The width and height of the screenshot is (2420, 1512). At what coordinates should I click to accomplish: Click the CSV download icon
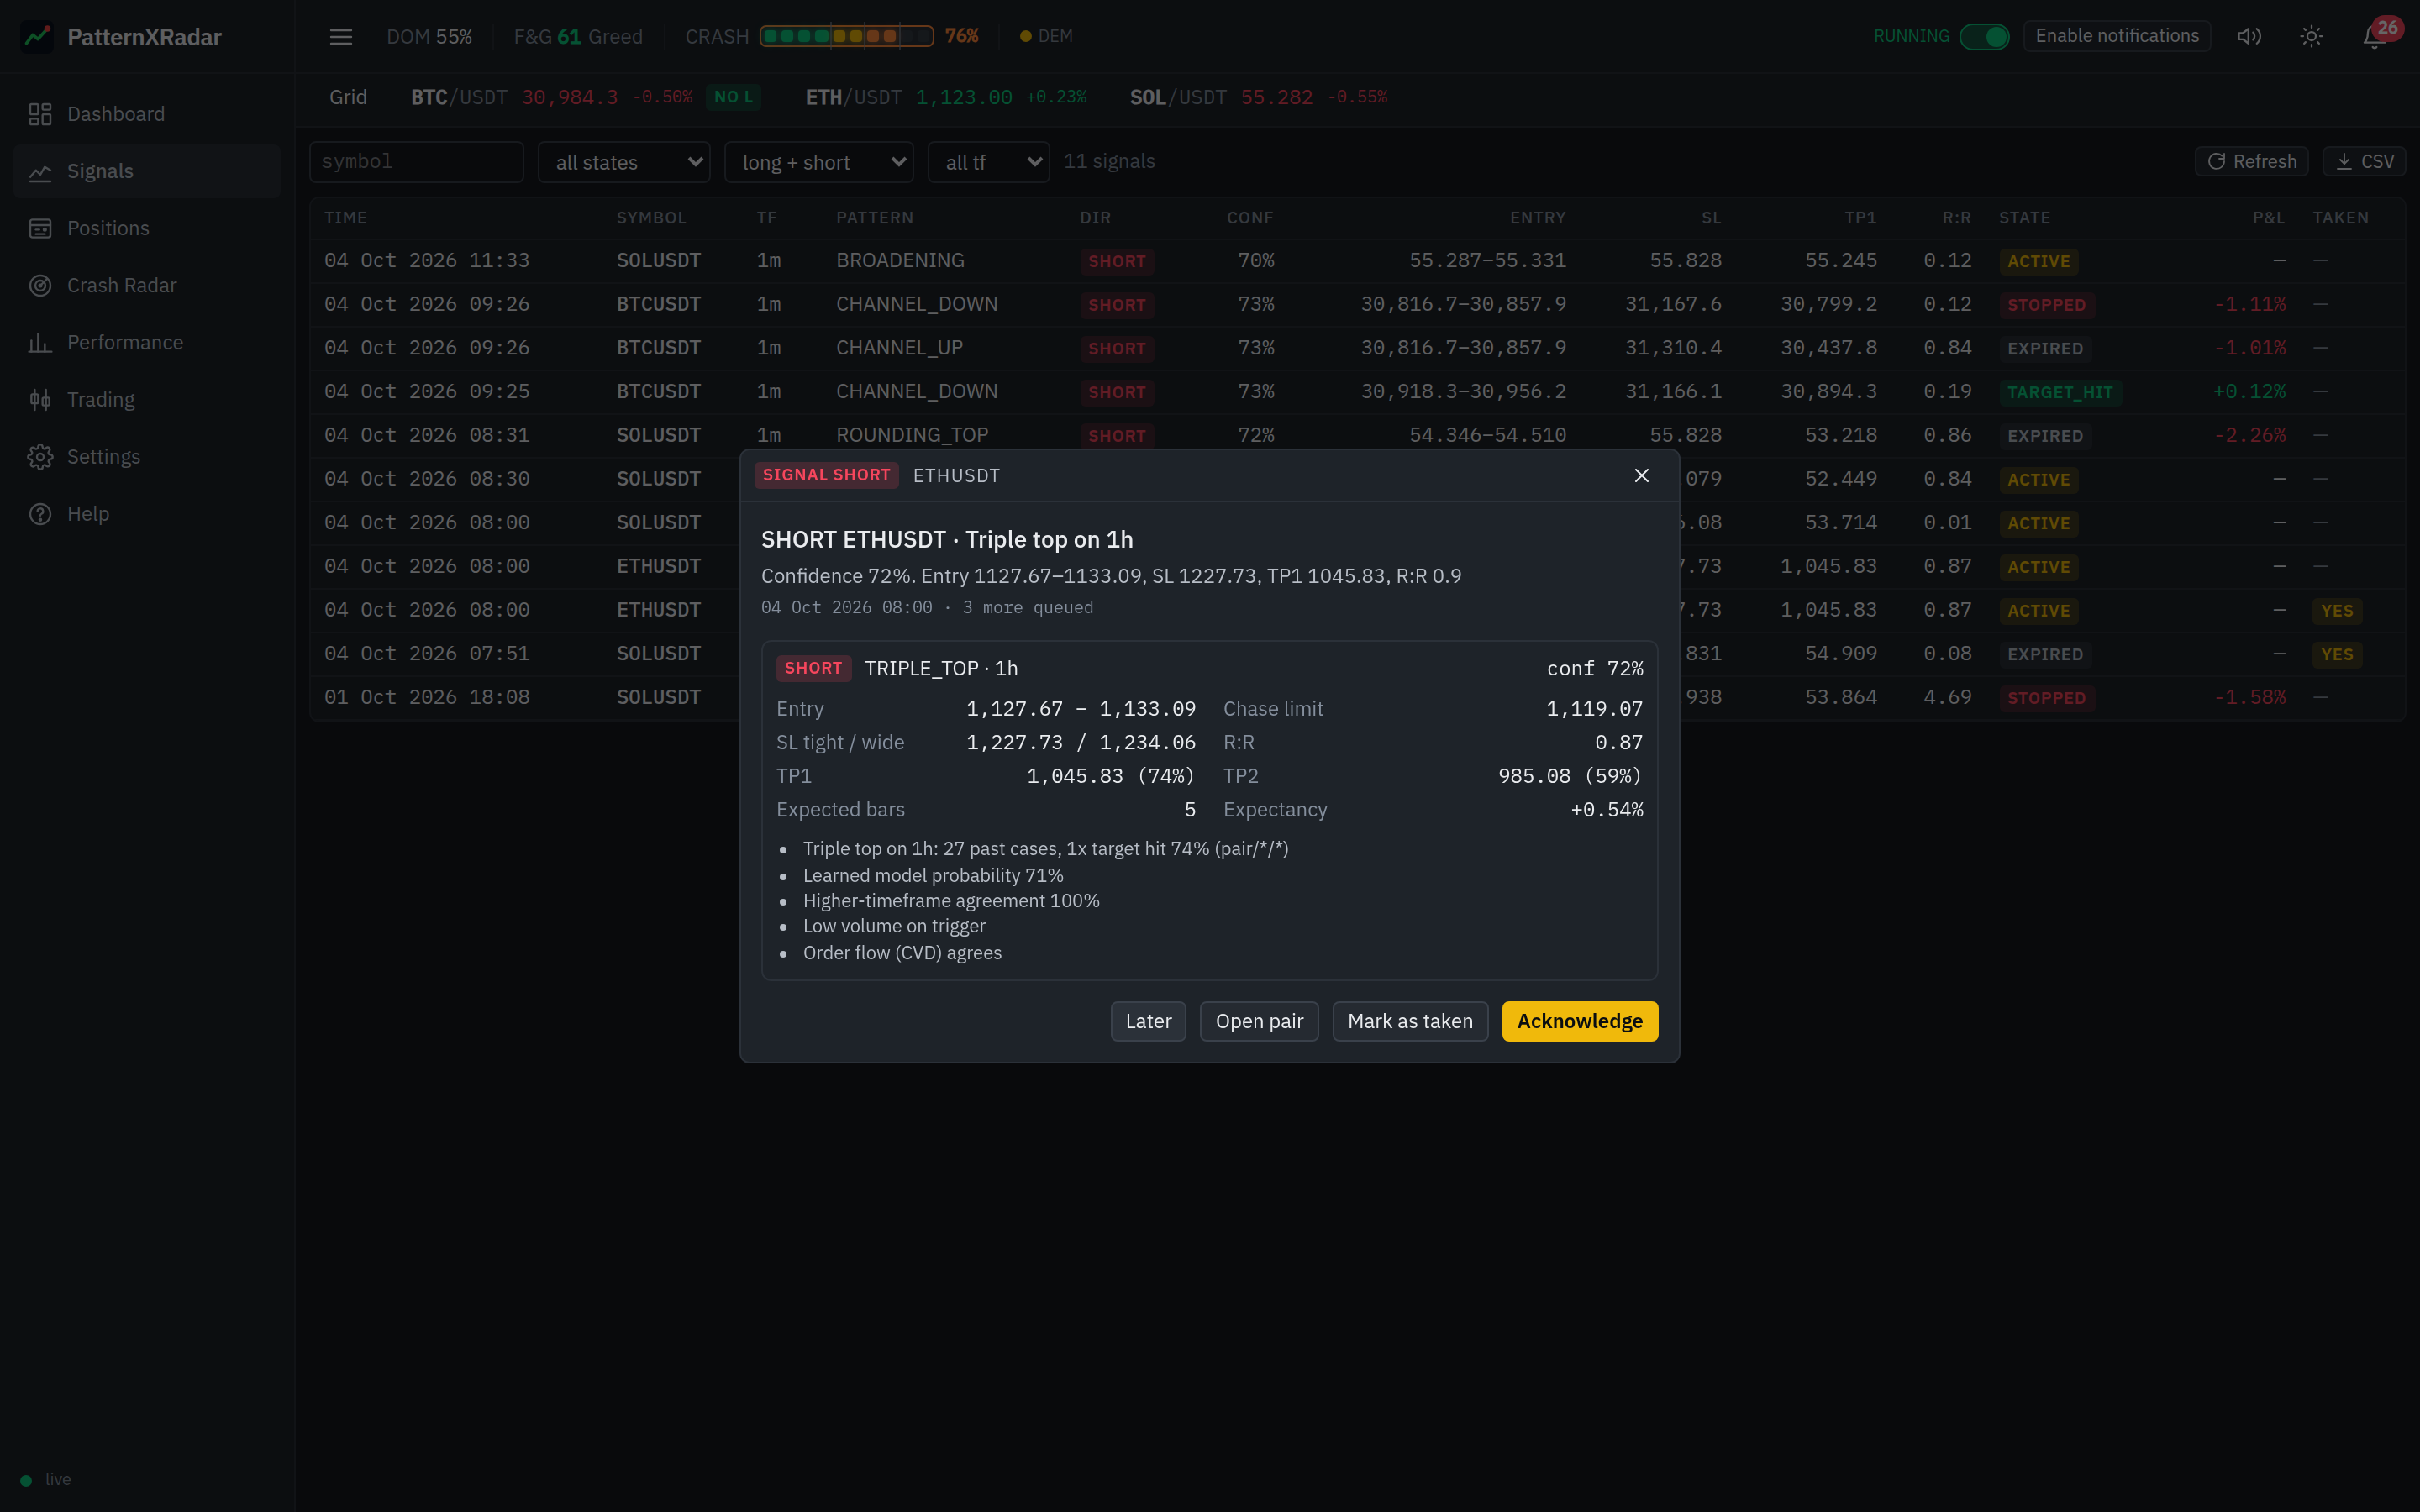[2344, 161]
